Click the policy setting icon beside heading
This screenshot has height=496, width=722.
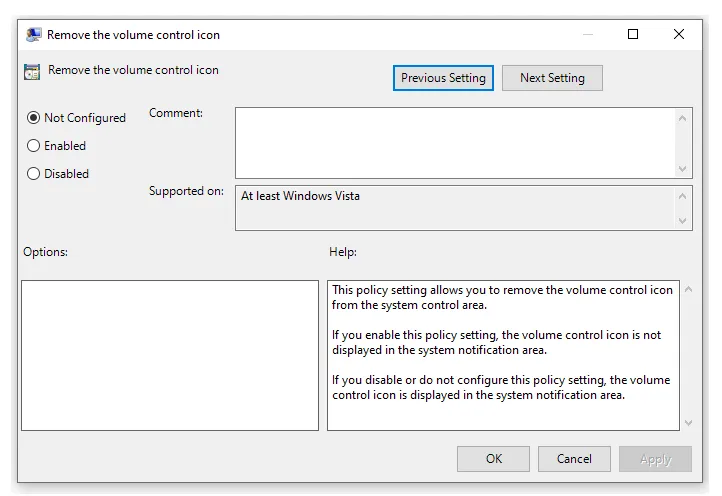[x=32, y=72]
